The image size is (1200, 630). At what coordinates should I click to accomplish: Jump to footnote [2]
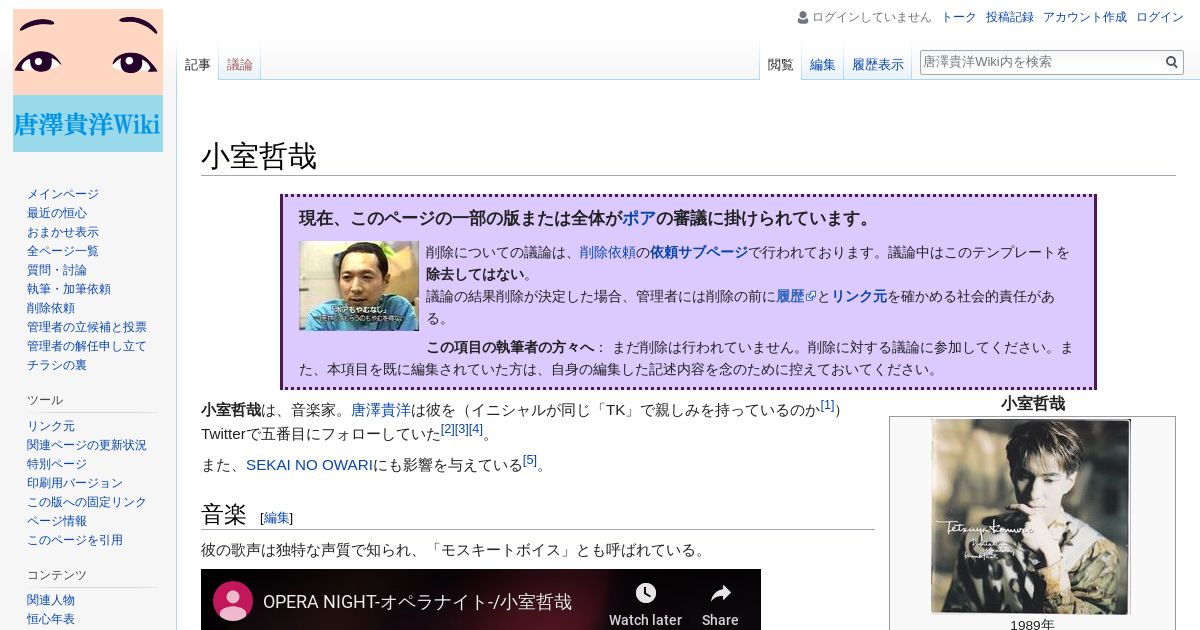[x=448, y=429]
